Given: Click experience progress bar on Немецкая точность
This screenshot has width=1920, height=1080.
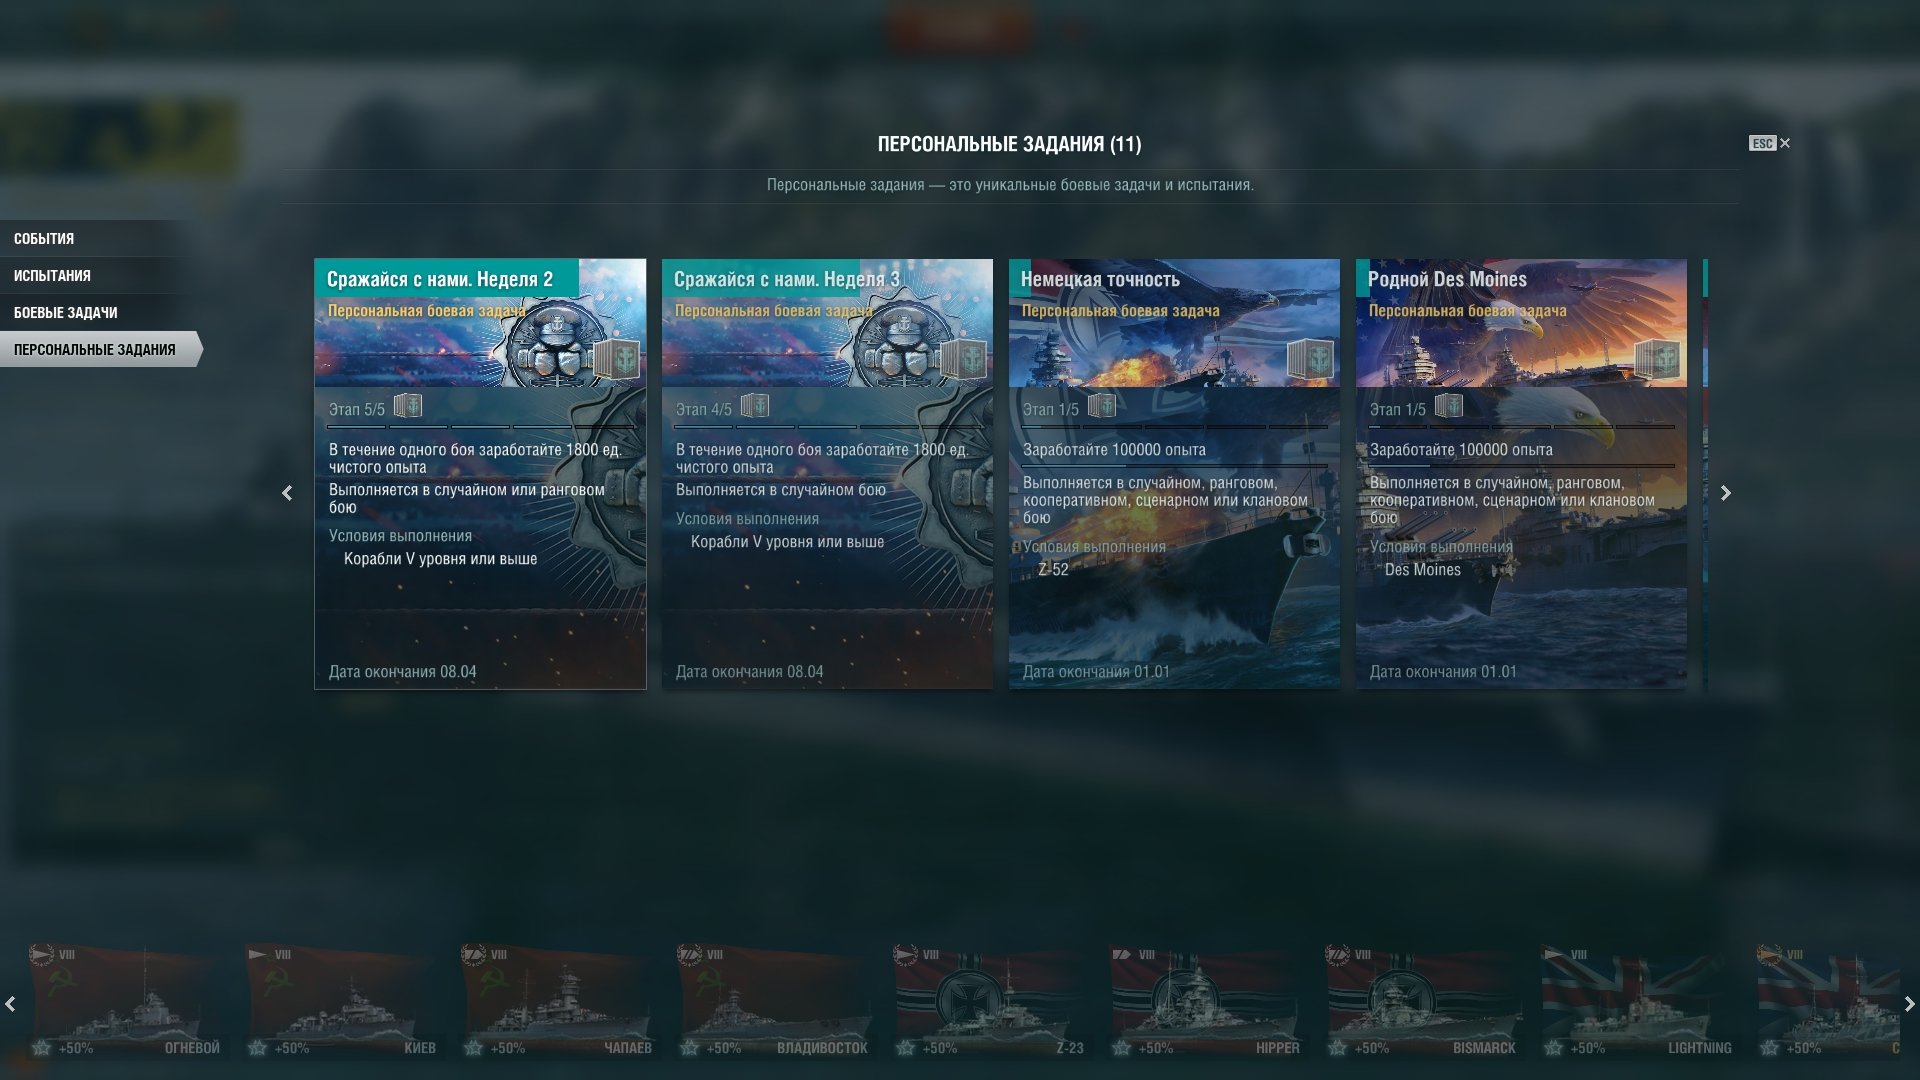Looking at the screenshot, I should point(1175,466).
